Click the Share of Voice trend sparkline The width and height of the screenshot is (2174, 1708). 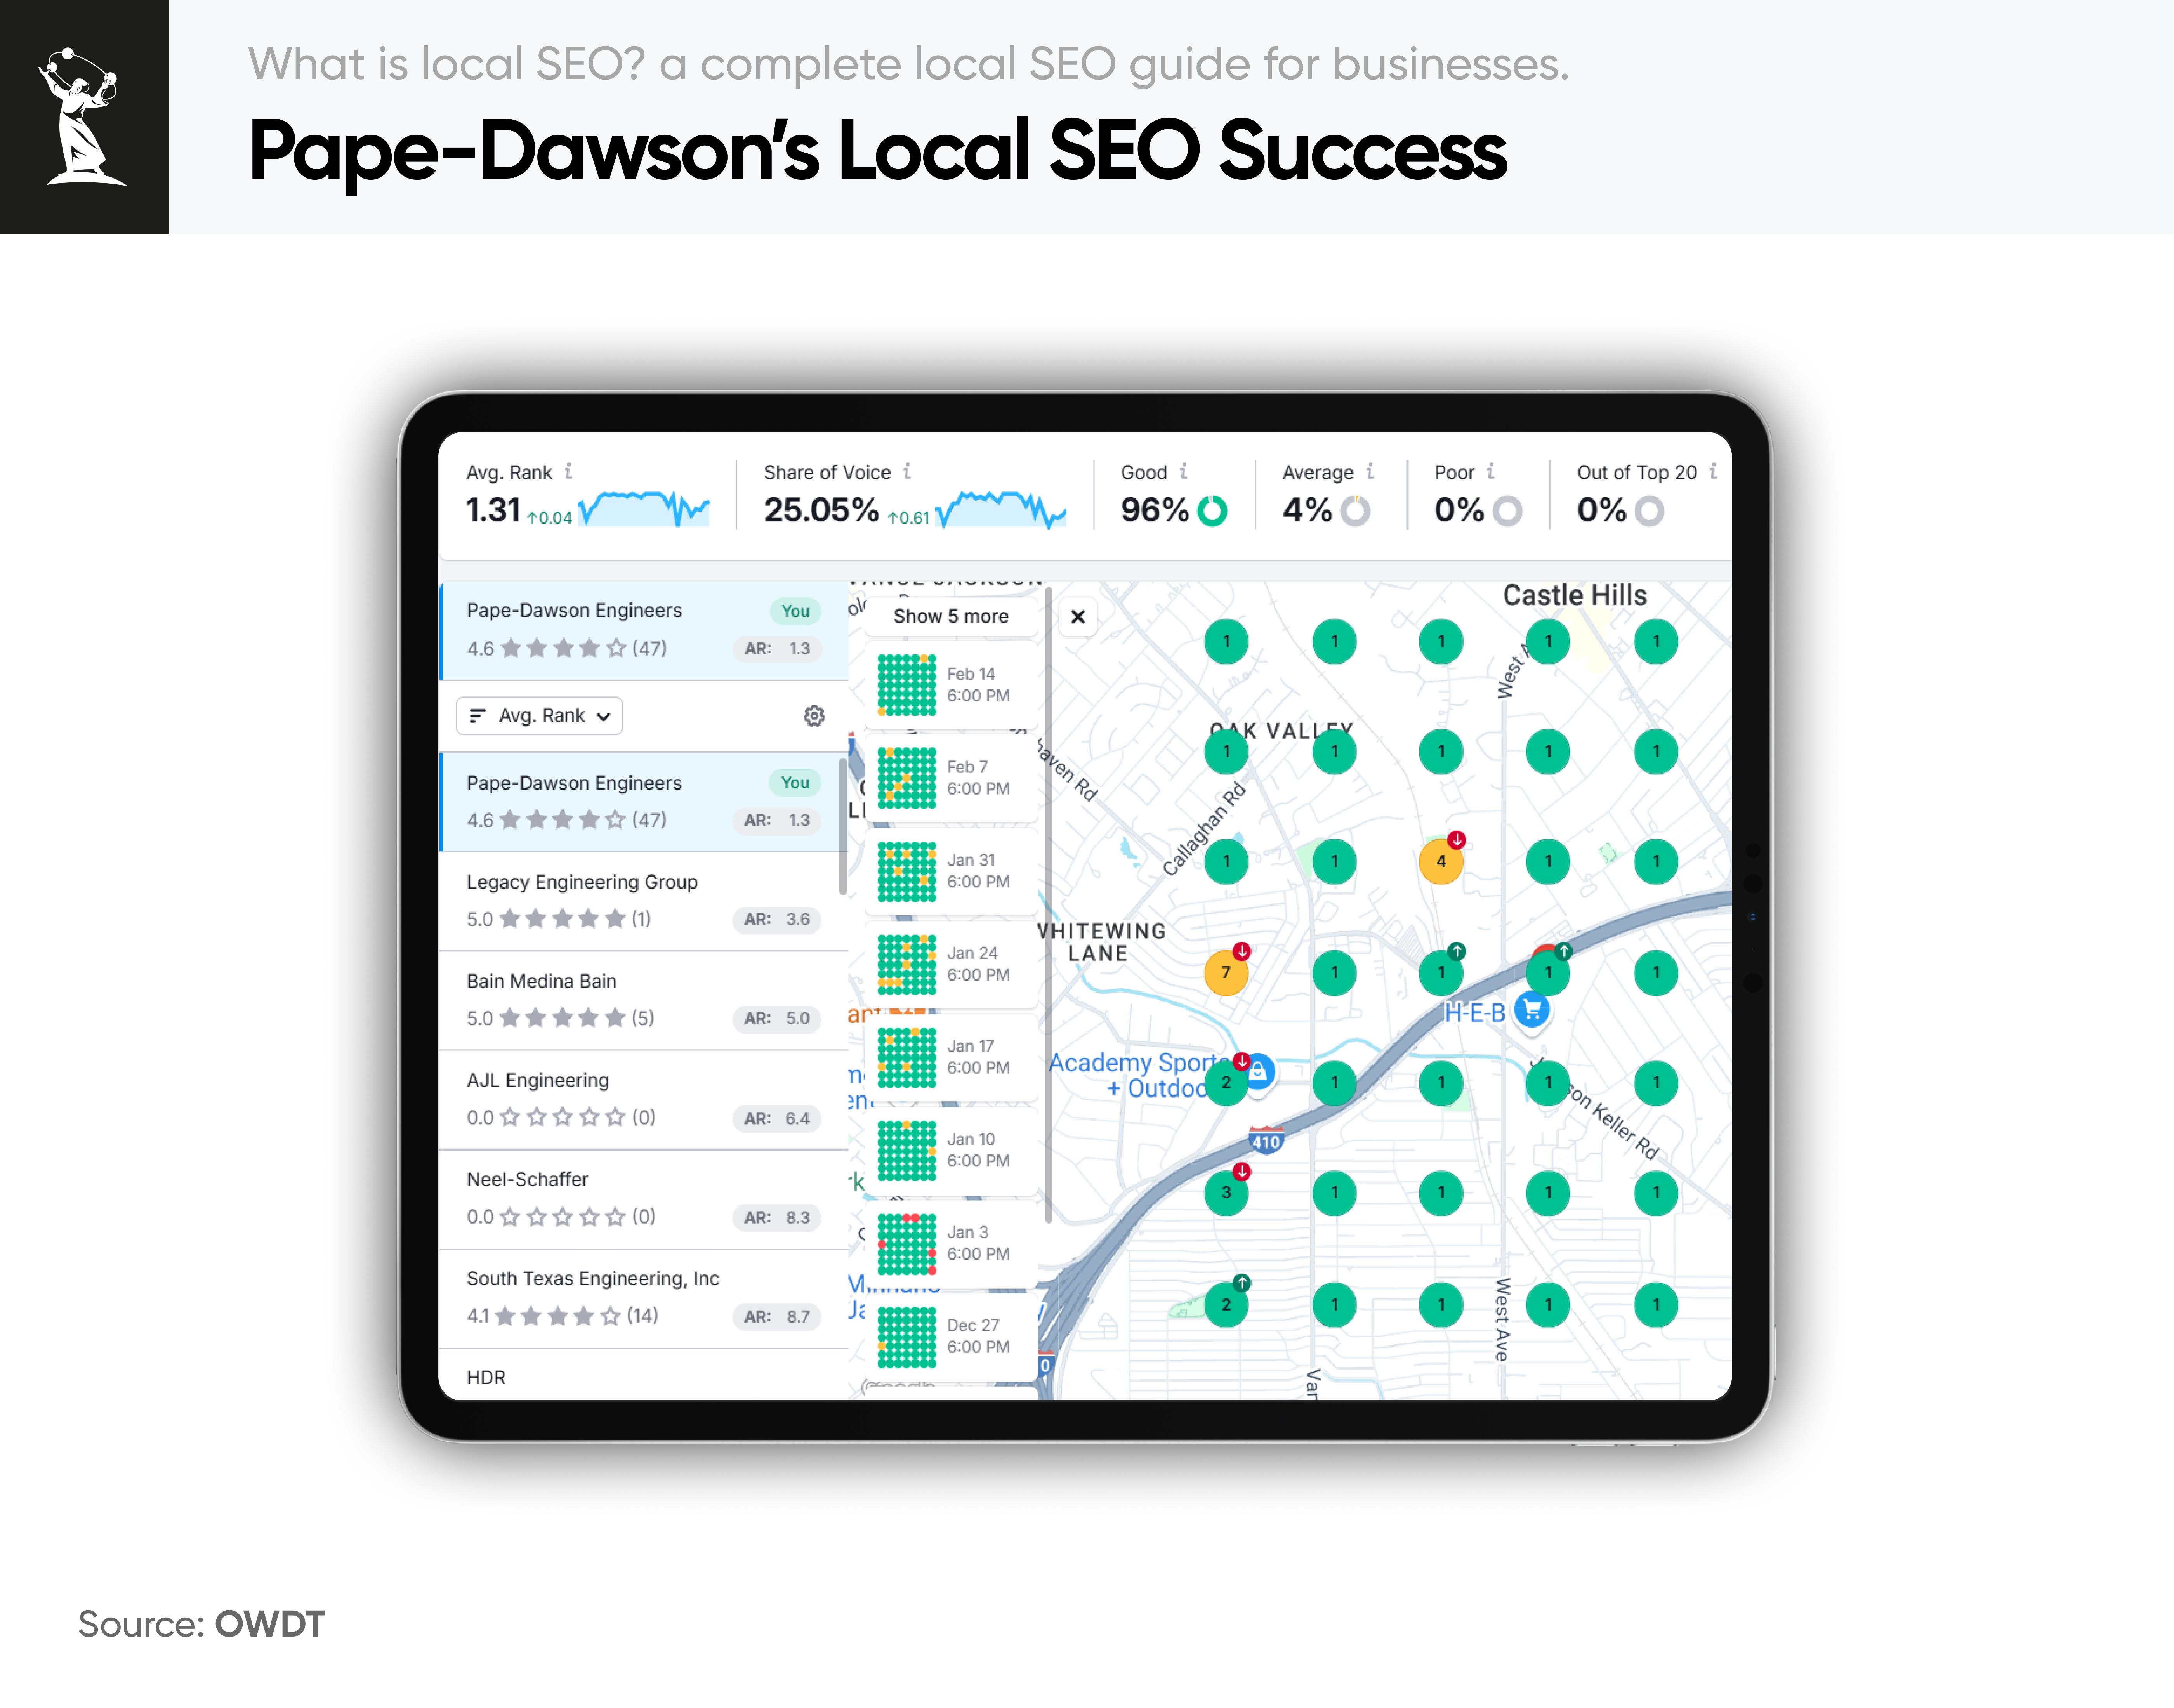tap(1001, 509)
